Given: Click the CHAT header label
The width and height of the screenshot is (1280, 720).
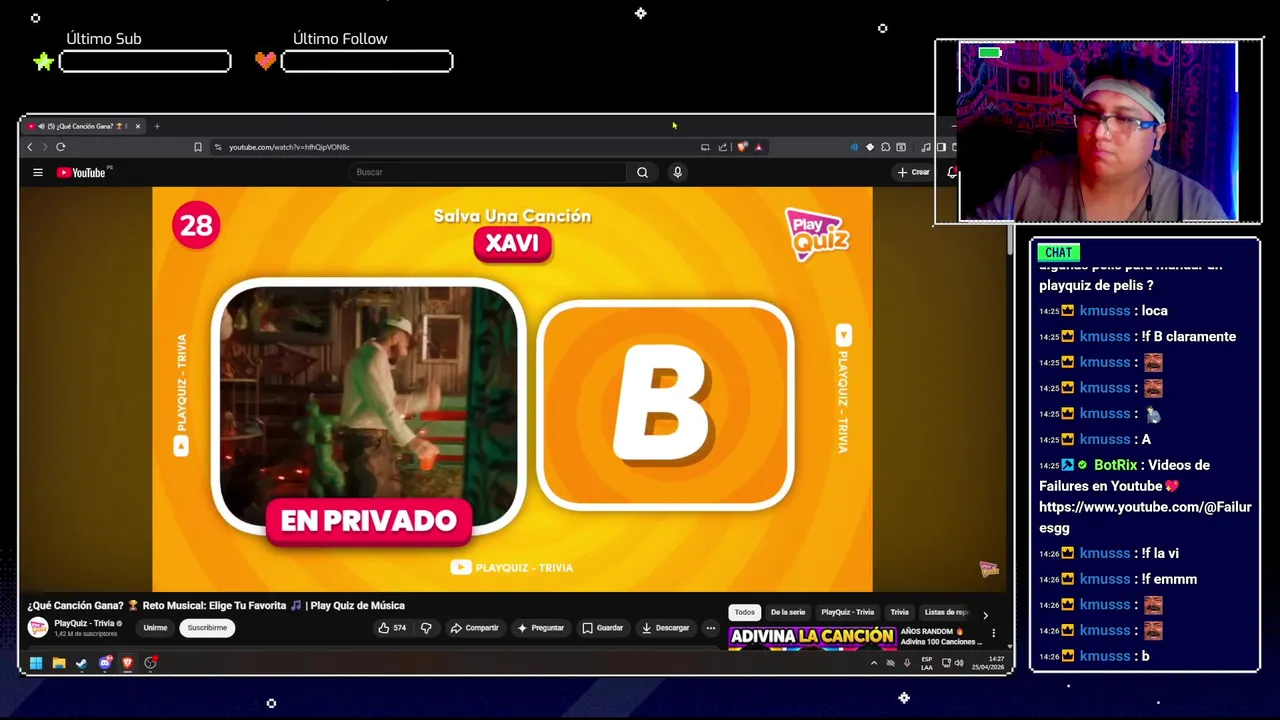Looking at the screenshot, I should pos(1058,253).
